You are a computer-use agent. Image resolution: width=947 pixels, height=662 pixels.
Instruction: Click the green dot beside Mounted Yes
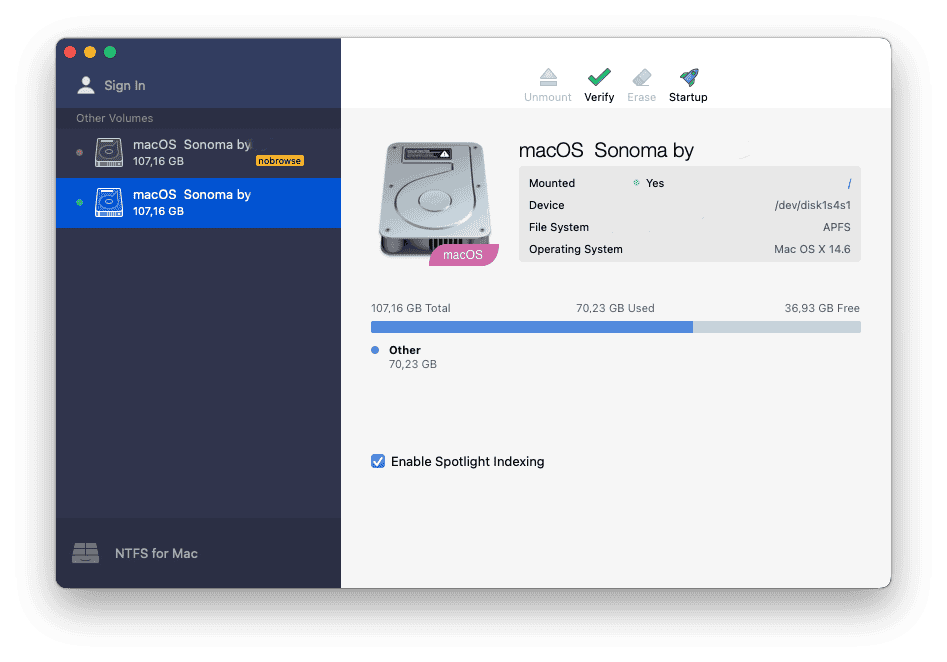tap(636, 182)
